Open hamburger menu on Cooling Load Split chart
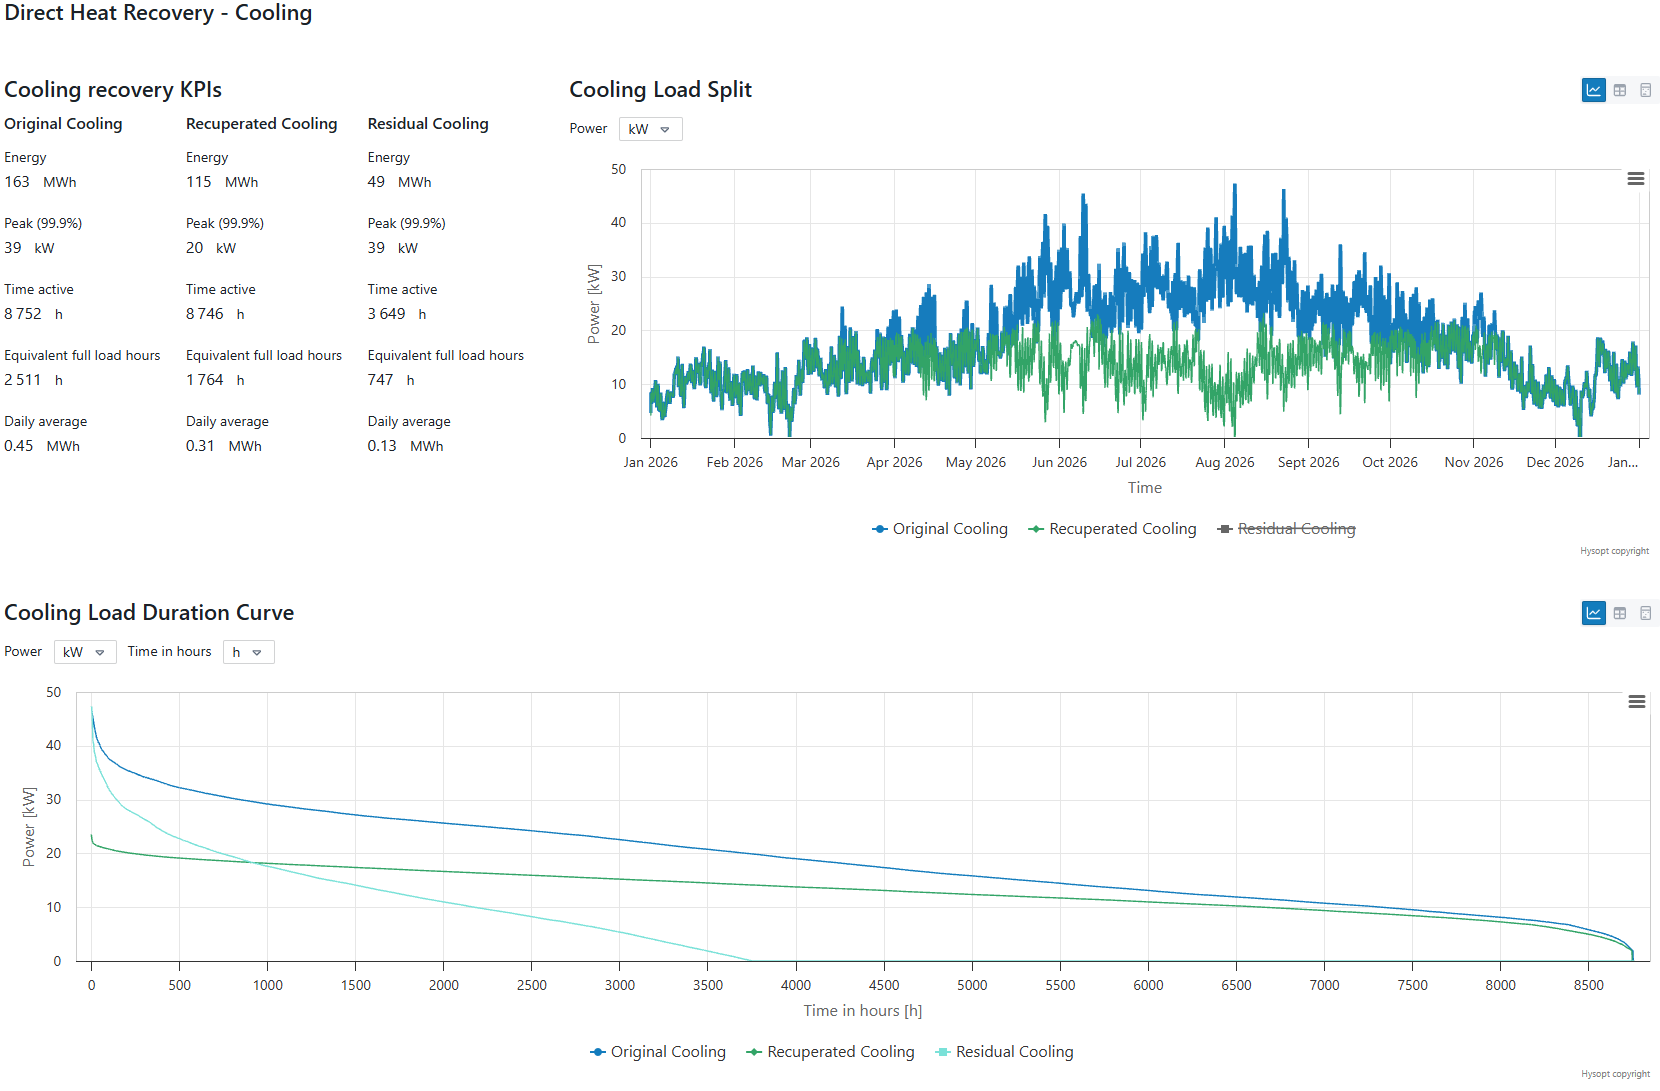1660x1091 pixels. tap(1636, 179)
